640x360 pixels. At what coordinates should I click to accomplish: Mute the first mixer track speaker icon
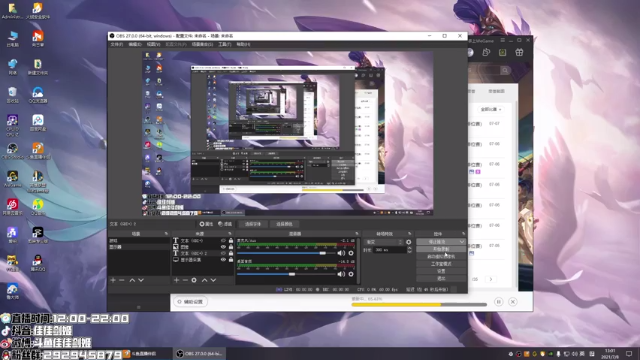click(x=341, y=253)
